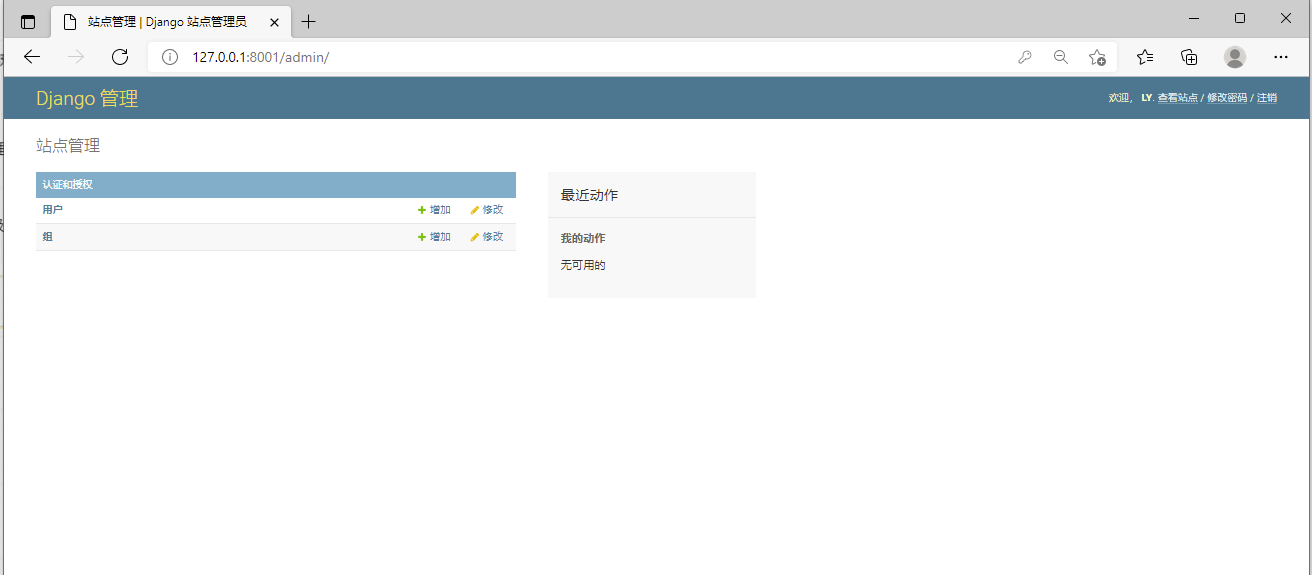This screenshot has height=575, width=1312.
Task: Click 修改密码 link in header
Action: pyautogui.click(x=1227, y=98)
